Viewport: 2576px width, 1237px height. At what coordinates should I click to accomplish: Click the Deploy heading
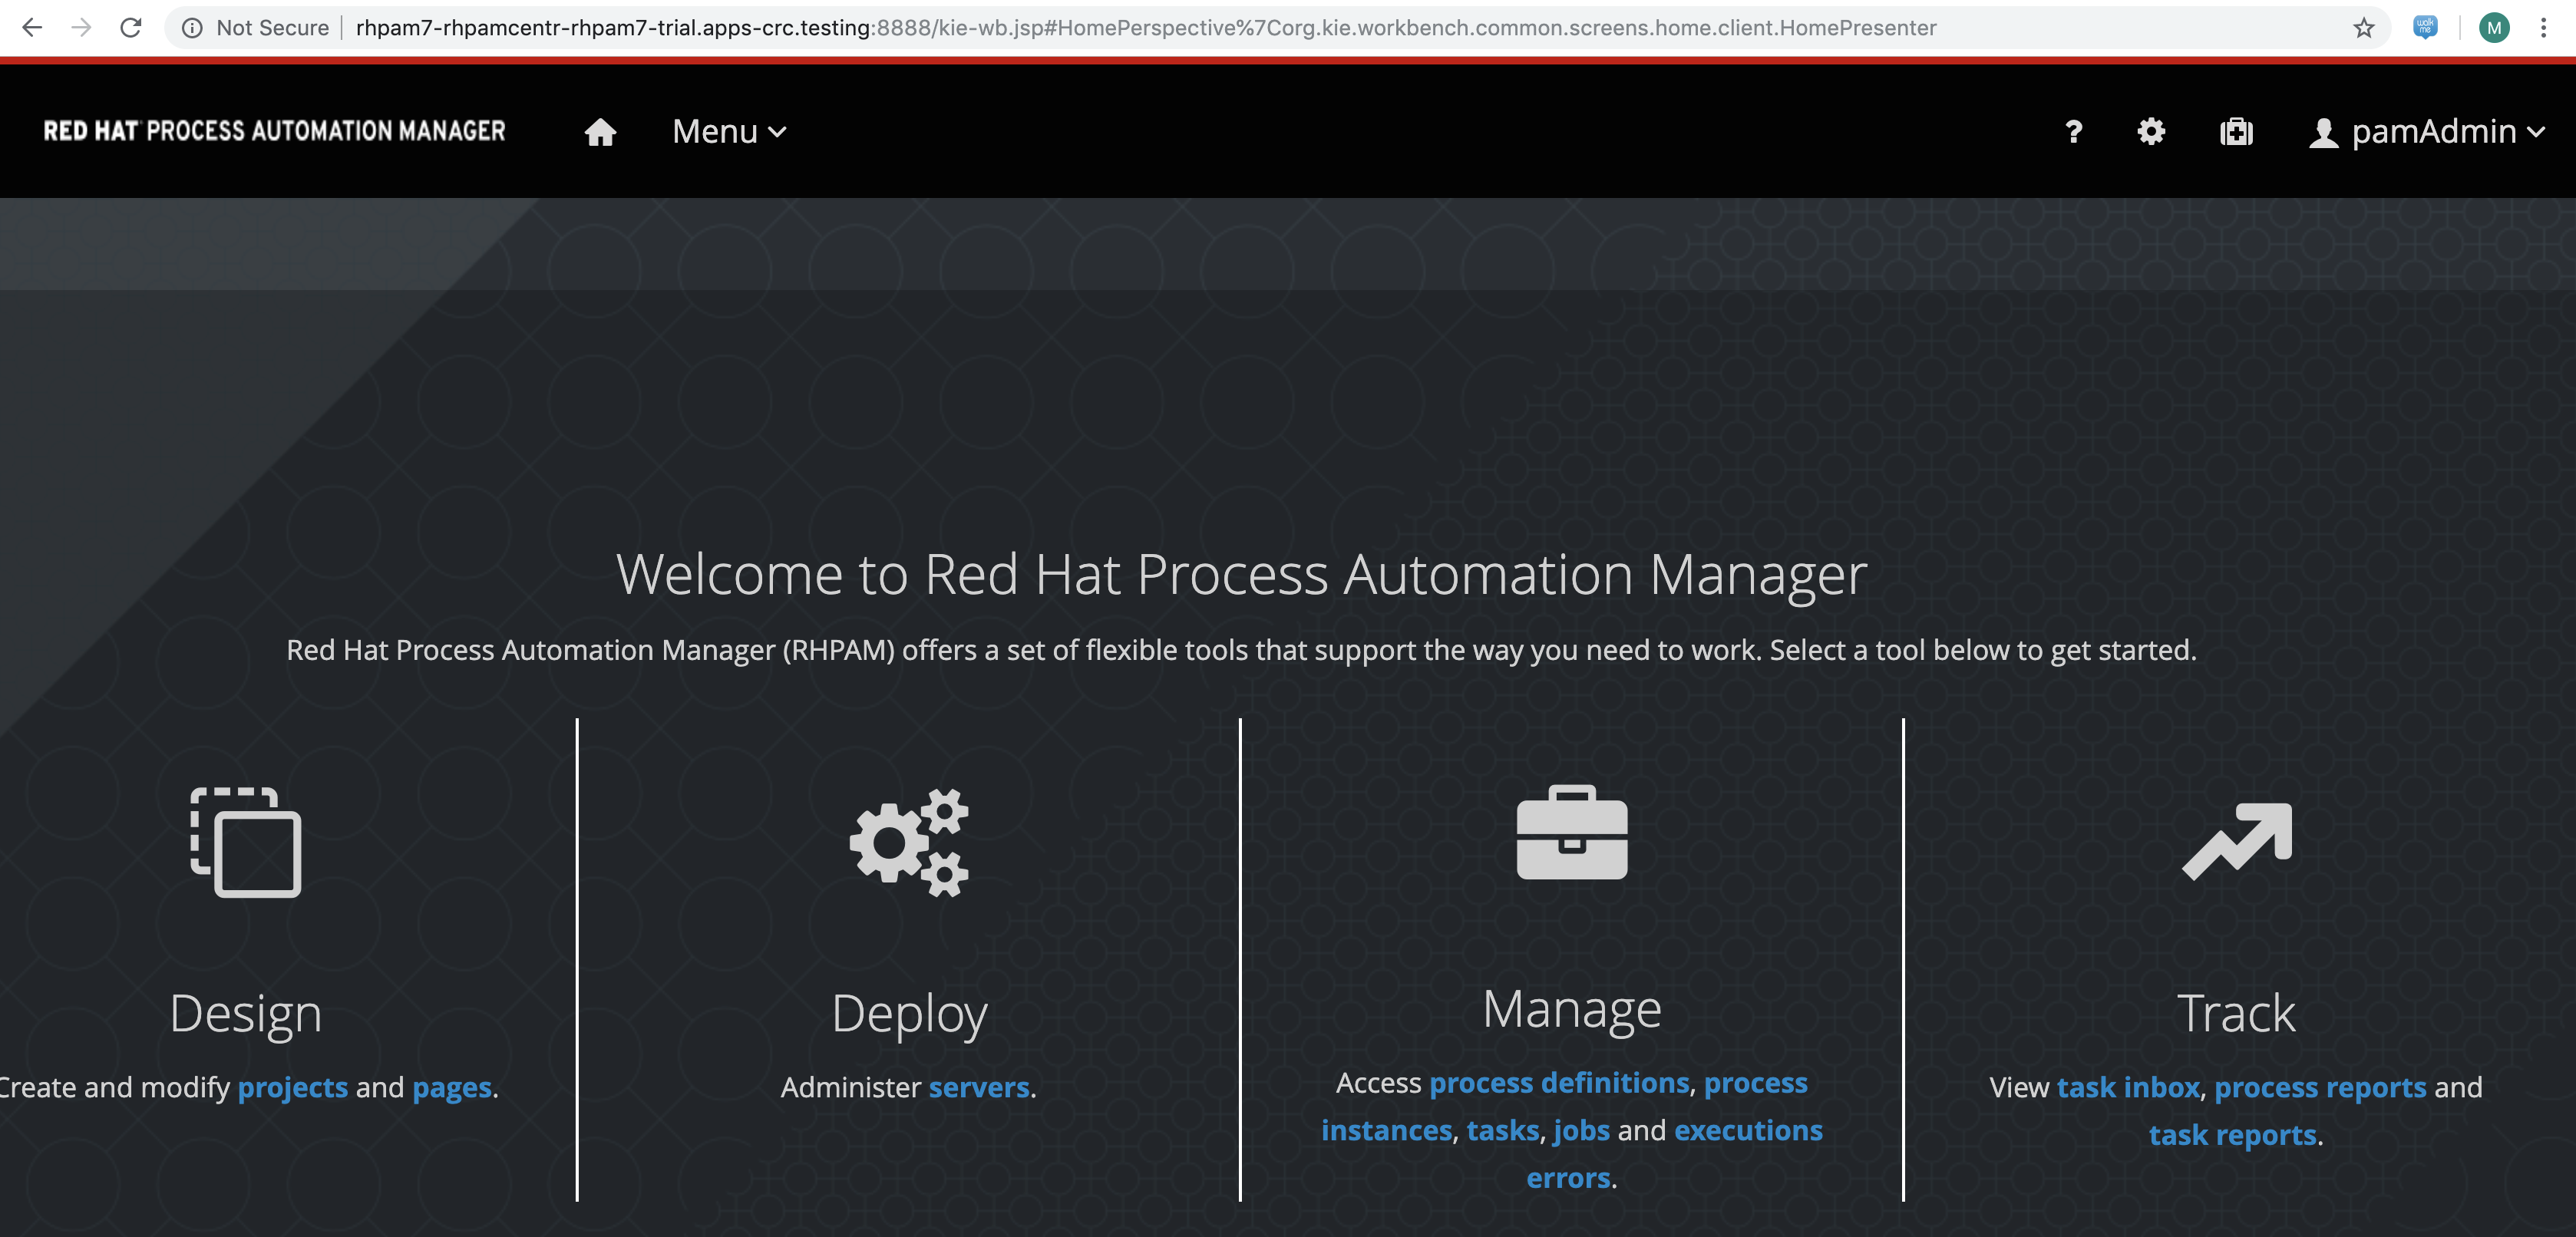pos(909,1014)
